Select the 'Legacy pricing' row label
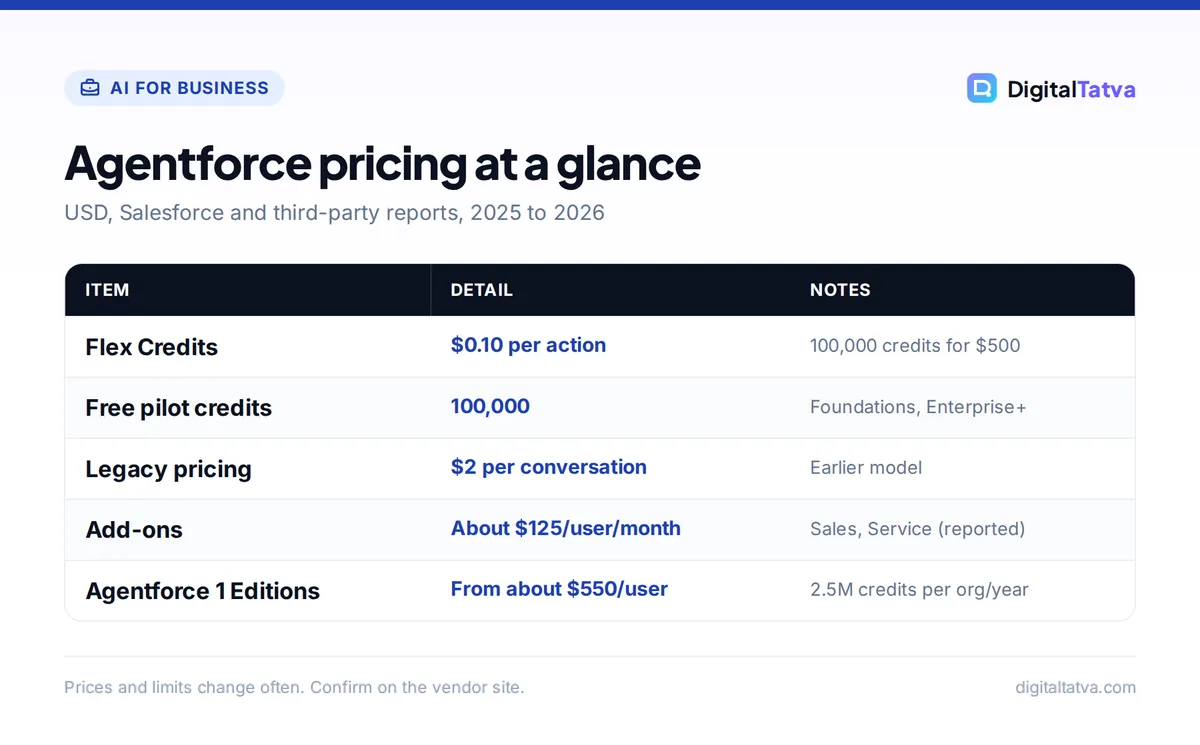This screenshot has height=745, width=1200. [168, 469]
